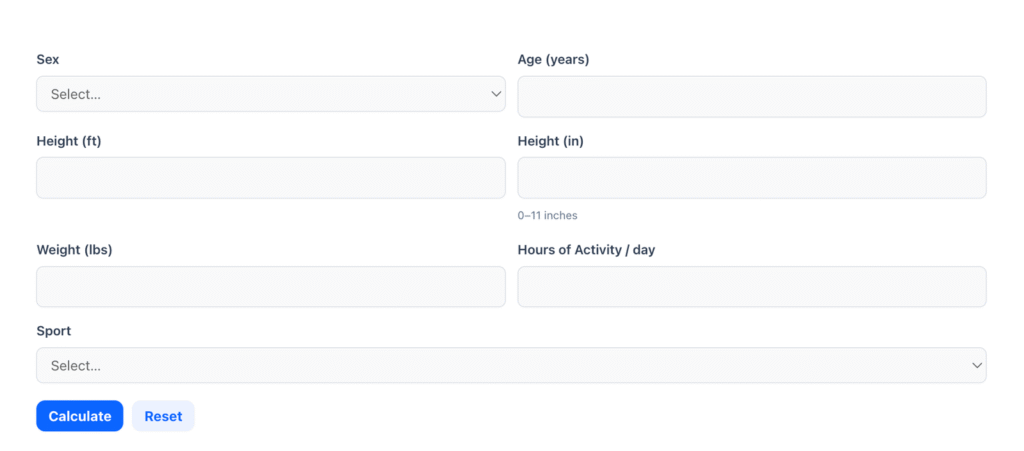Image resolution: width=1024 pixels, height=451 pixels.
Task: Click the 'Hours of Activity / day' label
Action: coord(586,250)
